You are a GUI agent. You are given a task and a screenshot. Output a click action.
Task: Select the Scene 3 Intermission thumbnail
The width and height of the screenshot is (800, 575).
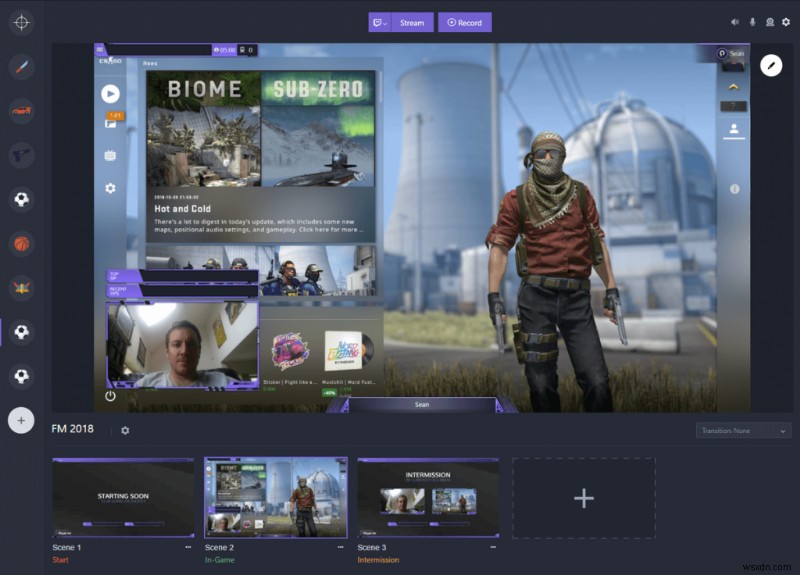pyautogui.click(x=428, y=497)
